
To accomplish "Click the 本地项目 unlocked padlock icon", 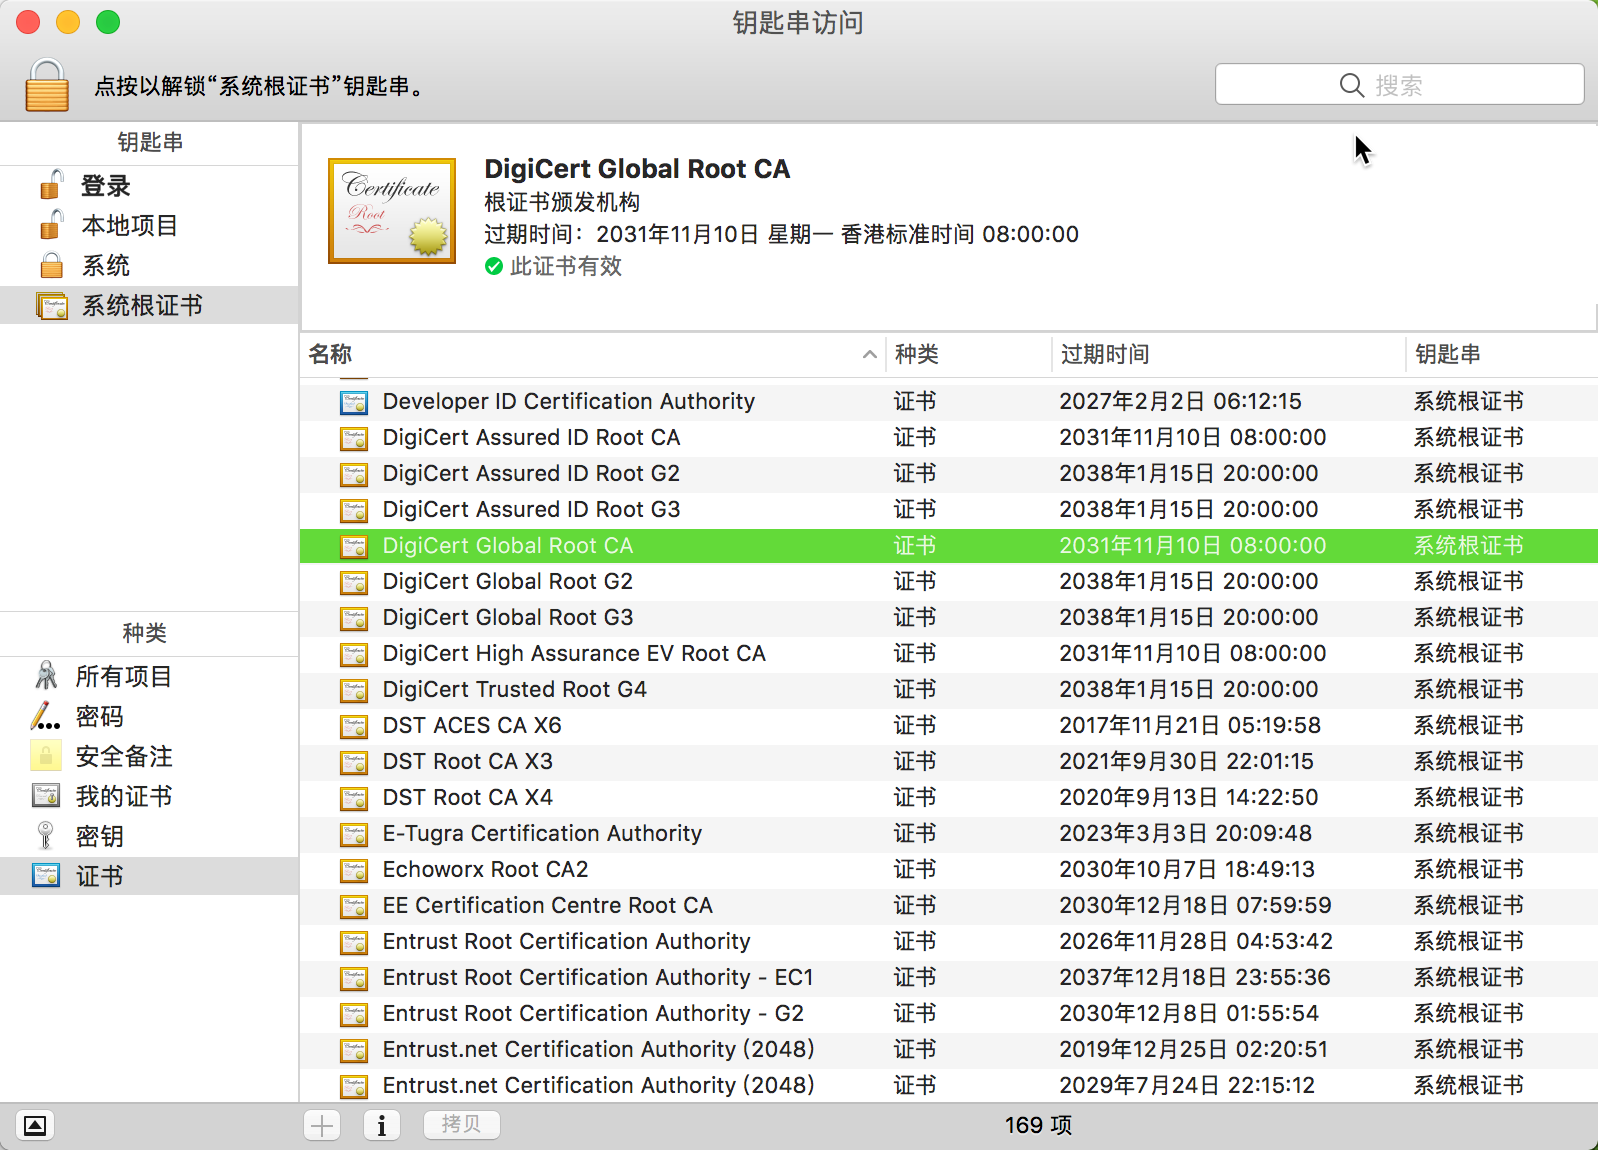I will 51,225.
